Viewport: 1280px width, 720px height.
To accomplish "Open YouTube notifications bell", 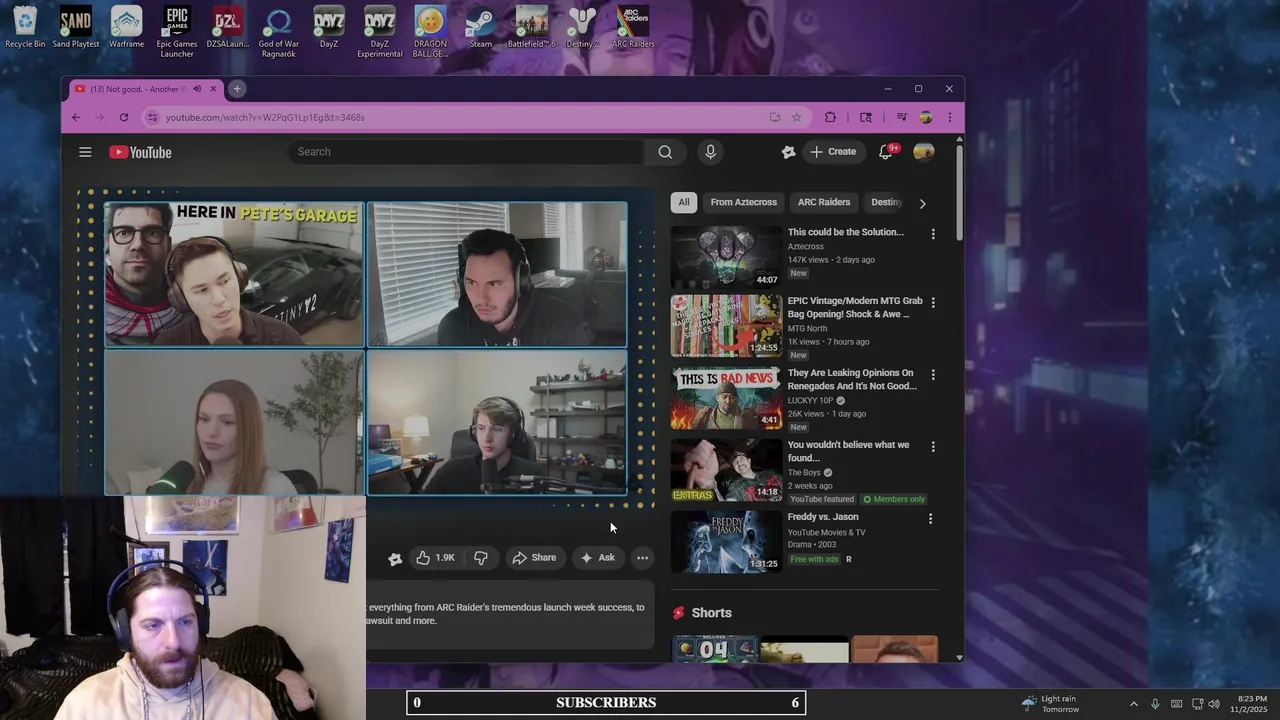I will point(886,152).
